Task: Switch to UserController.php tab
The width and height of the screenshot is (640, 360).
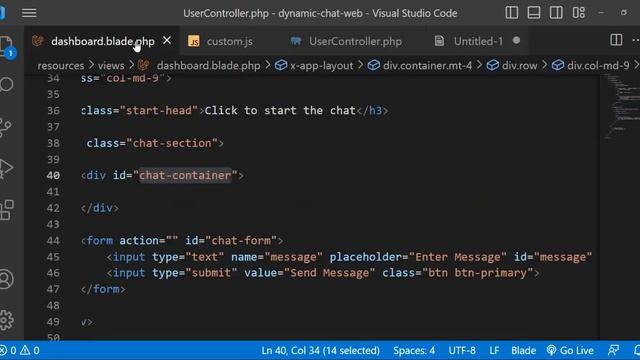Action: (x=355, y=41)
